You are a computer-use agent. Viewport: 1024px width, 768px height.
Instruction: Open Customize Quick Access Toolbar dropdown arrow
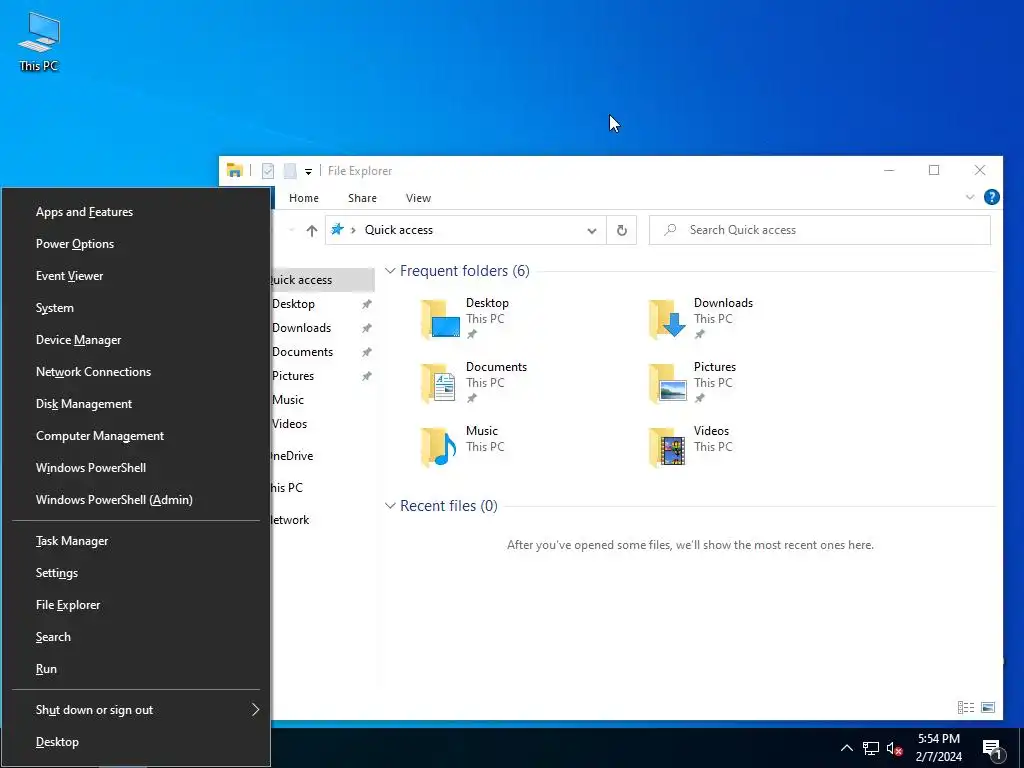point(308,172)
